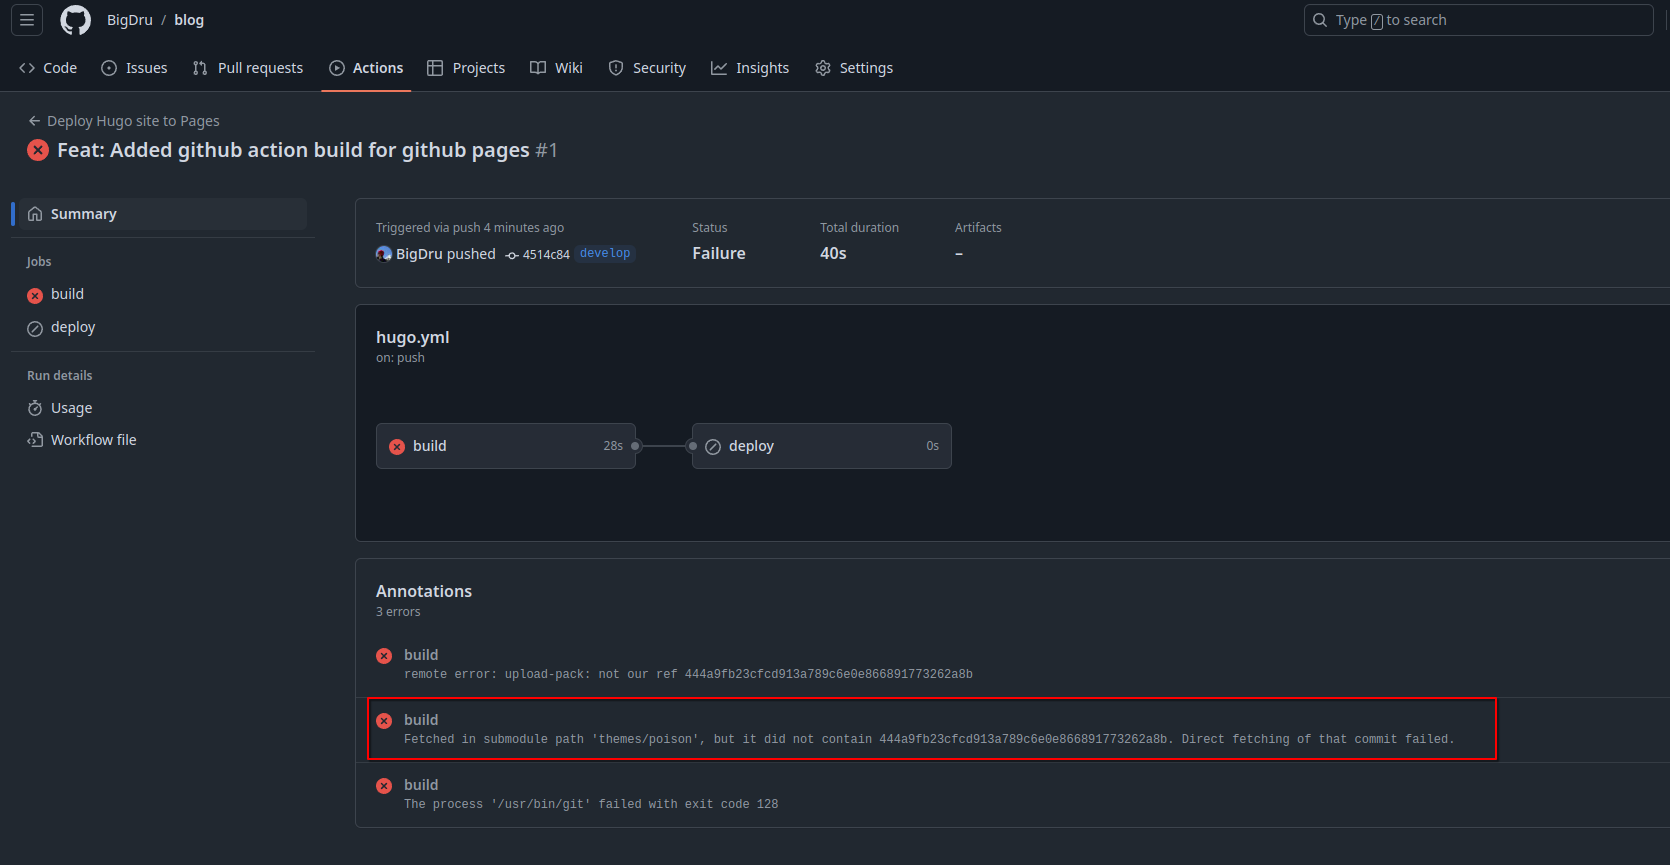Click the home icon beside Summary
Image resolution: width=1670 pixels, height=865 pixels.
click(x=35, y=214)
